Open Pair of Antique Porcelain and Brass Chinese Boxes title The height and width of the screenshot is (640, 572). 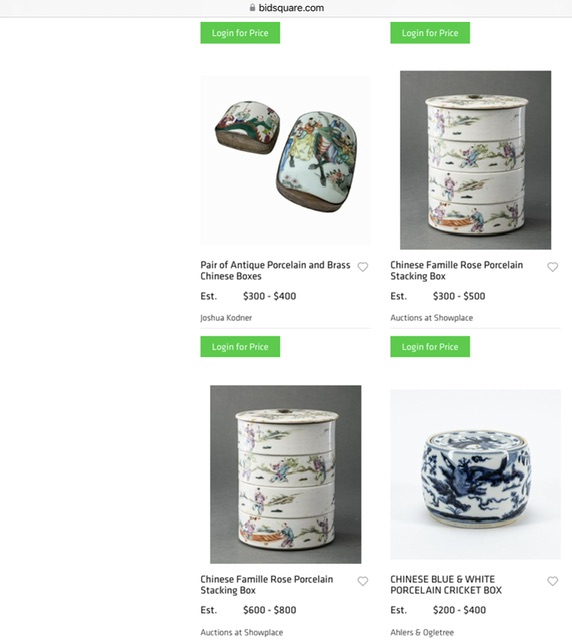click(x=275, y=271)
